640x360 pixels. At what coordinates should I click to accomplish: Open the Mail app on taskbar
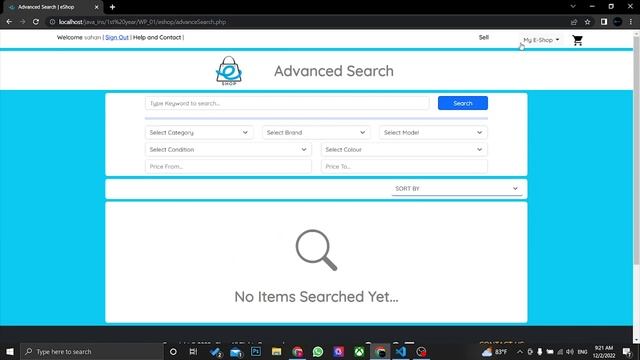[x=236, y=352]
